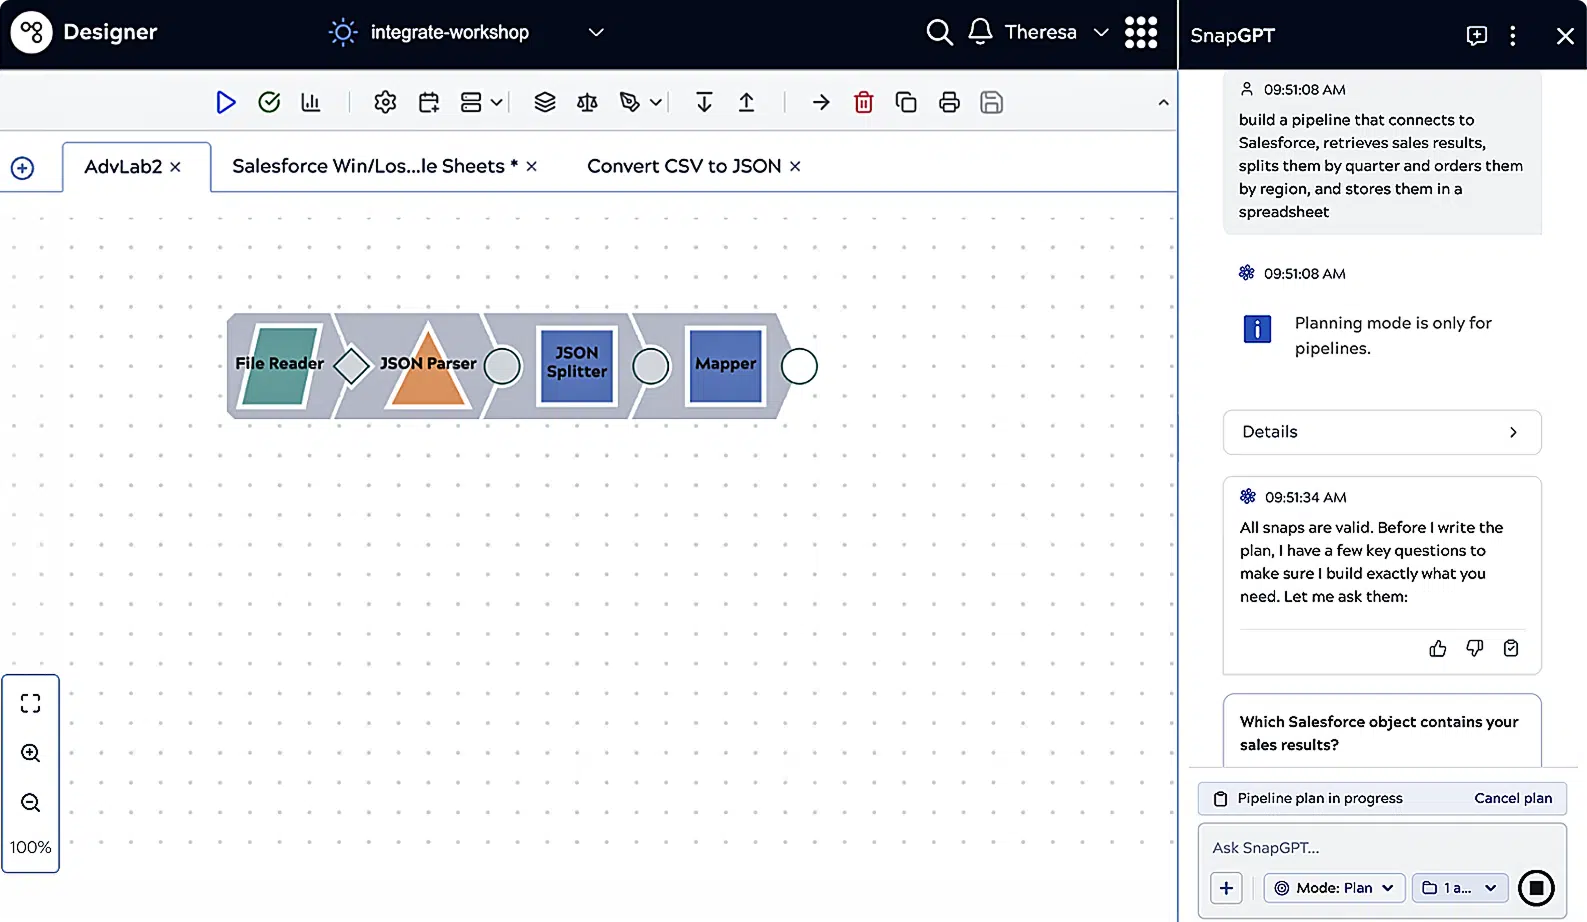Fit pipeline to screen icon
The image size is (1587, 922).
30,703
